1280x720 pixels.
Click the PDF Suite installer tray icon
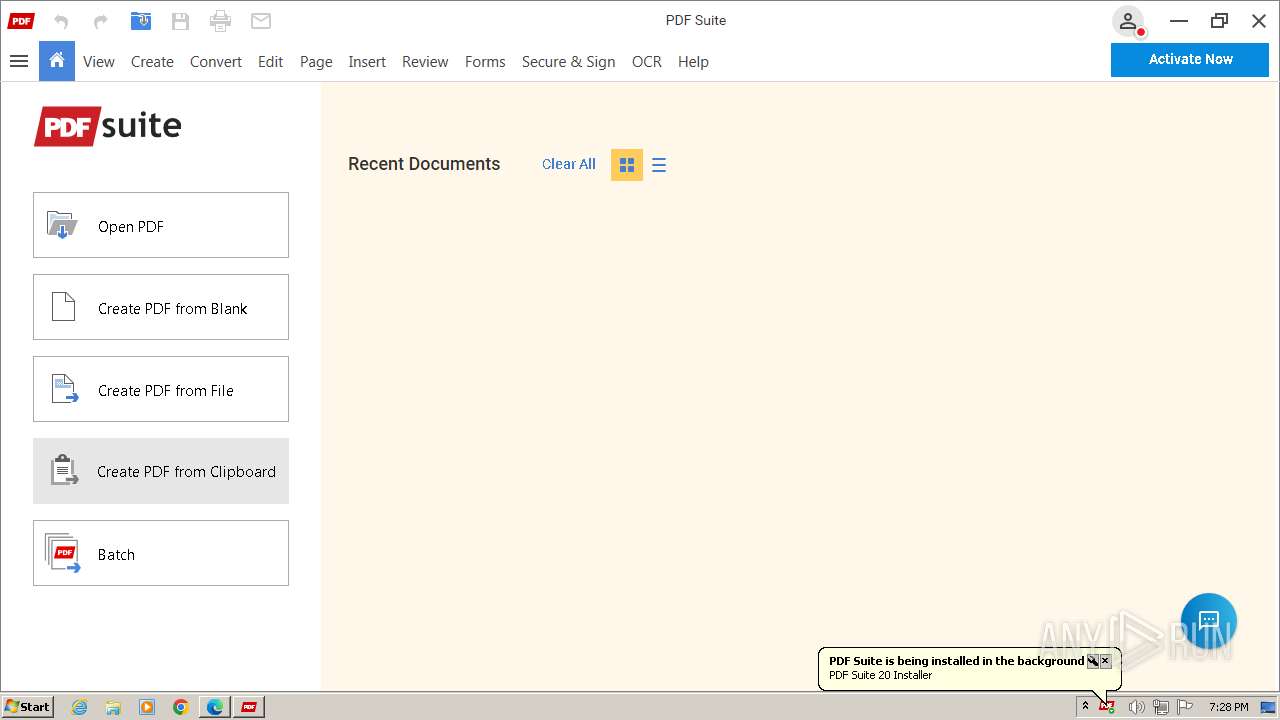tap(1107, 707)
